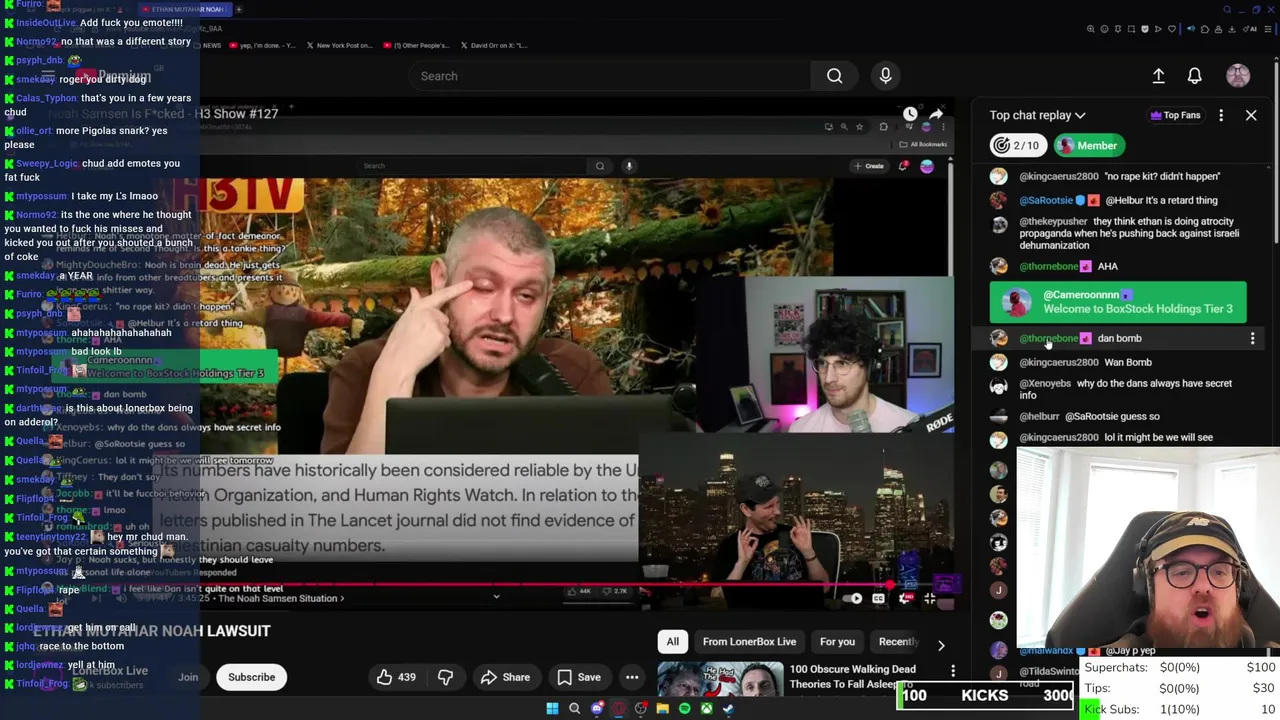Open the New York Post bookmark
This screenshot has height=720, width=1280.
[339, 45]
